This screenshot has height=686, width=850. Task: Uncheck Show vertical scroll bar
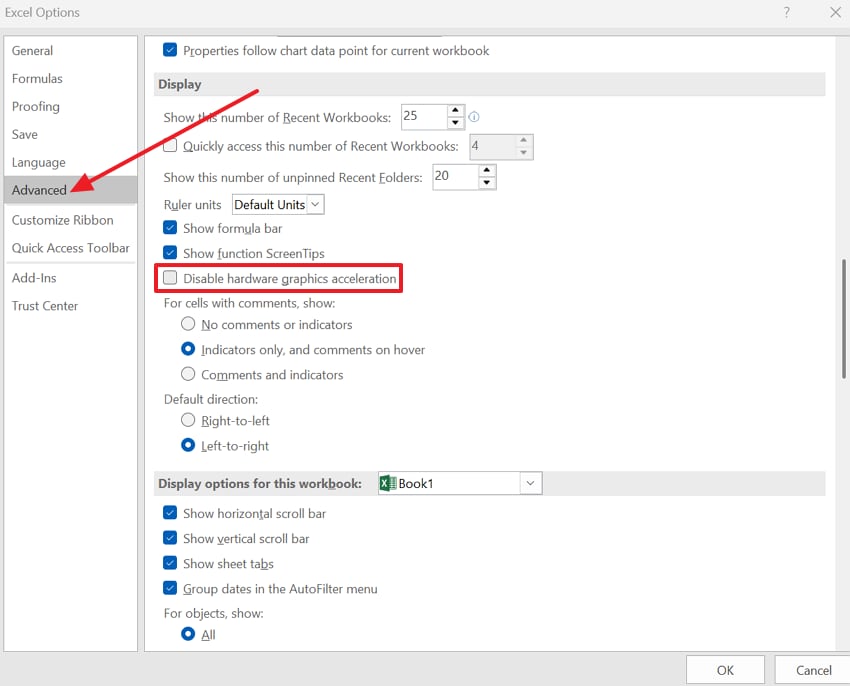170,537
